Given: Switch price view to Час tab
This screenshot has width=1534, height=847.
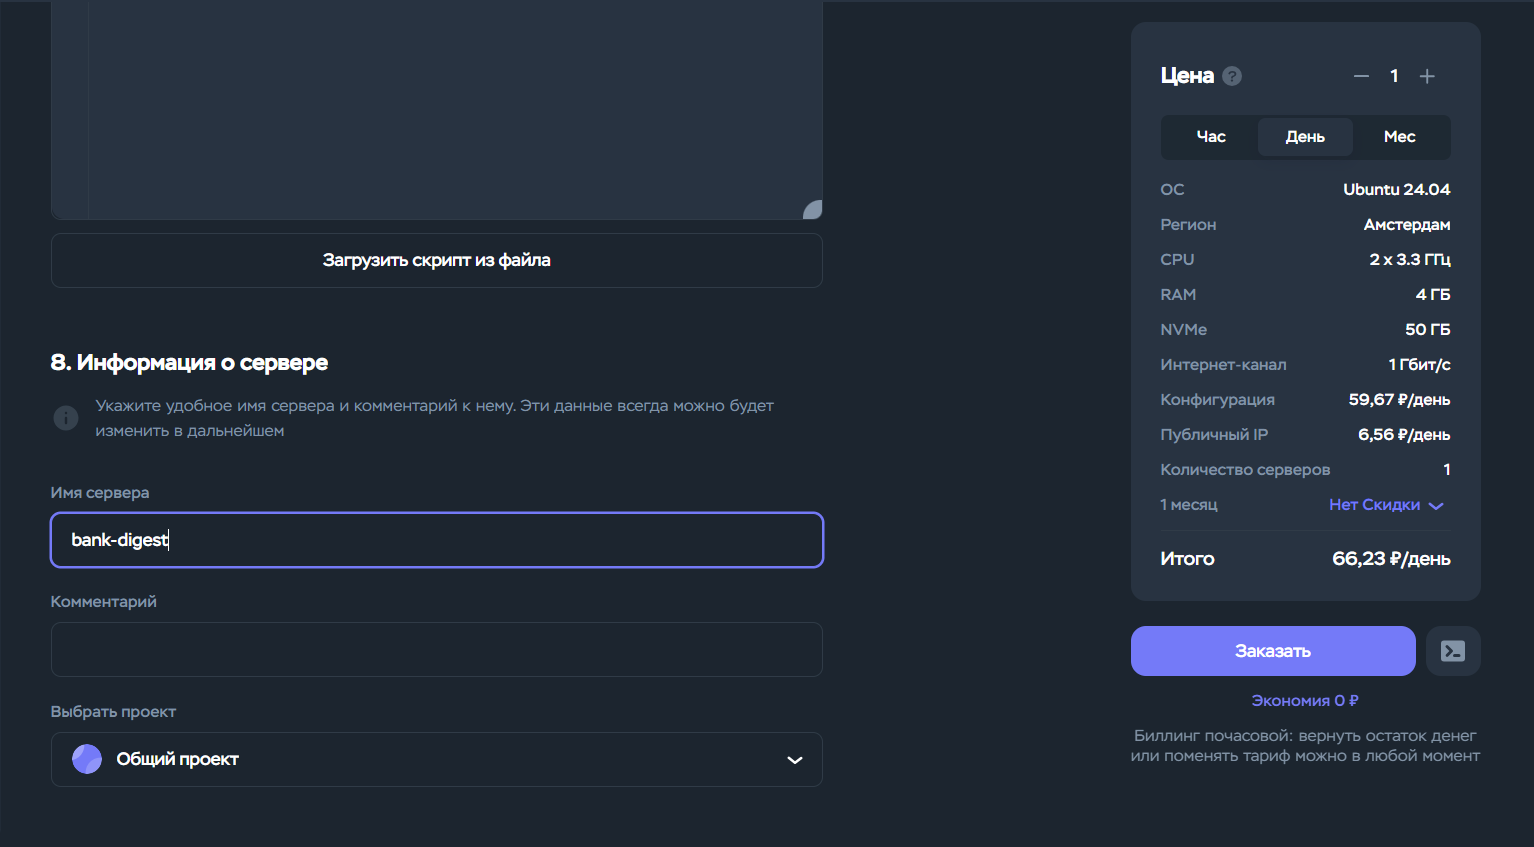Looking at the screenshot, I should [1211, 137].
